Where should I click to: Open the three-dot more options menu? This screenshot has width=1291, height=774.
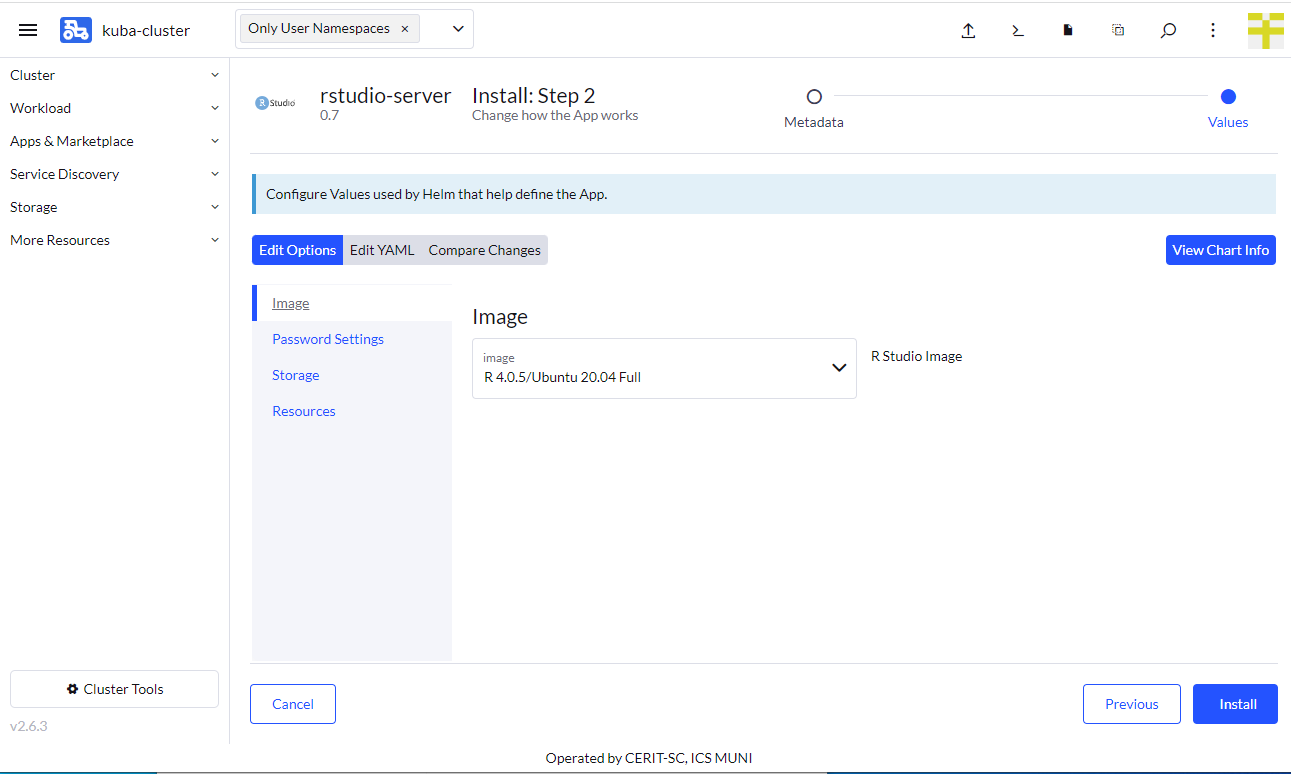1213,30
